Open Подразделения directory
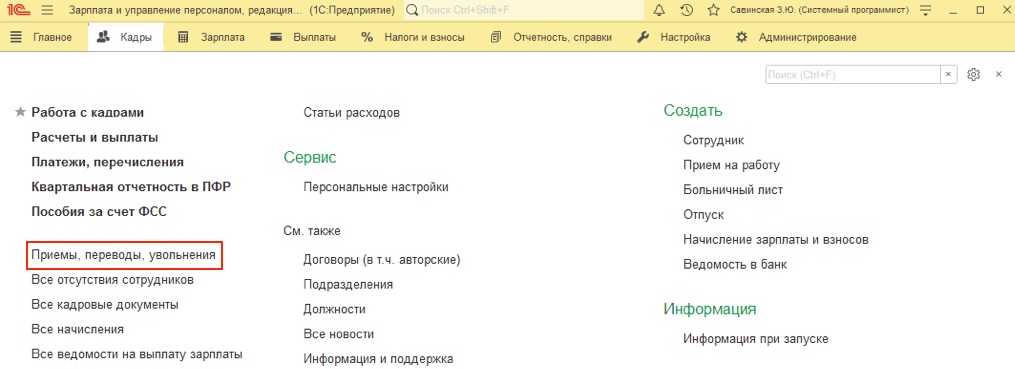1015x370 pixels. pos(348,285)
